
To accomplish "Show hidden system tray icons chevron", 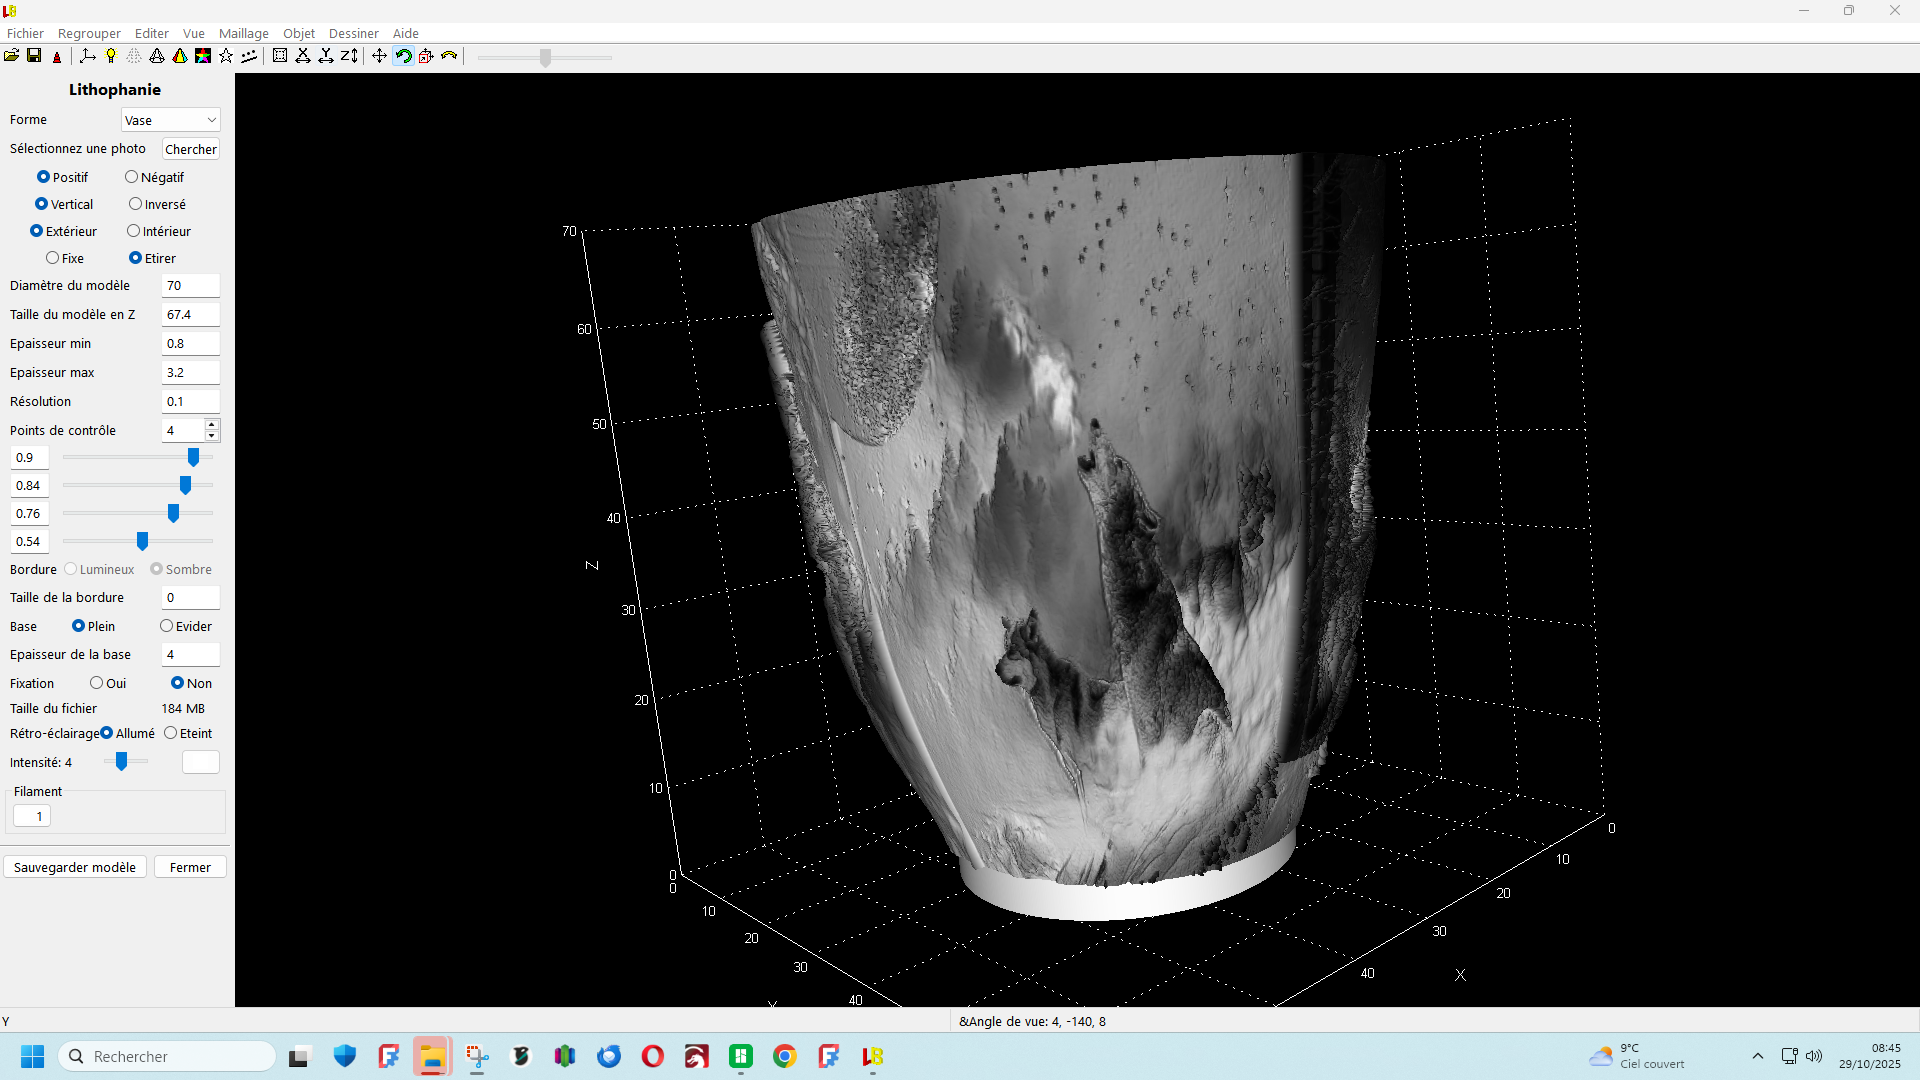I will click(x=1757, y=1056).
